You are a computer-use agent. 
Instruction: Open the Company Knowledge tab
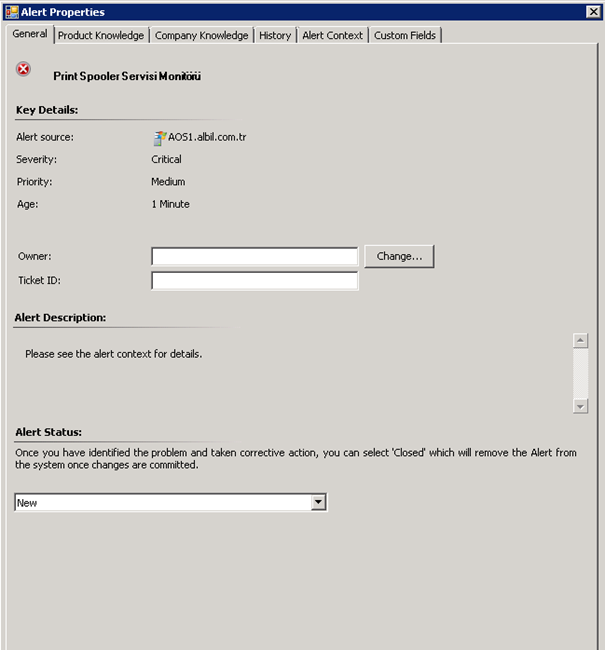tap(202, 36)
